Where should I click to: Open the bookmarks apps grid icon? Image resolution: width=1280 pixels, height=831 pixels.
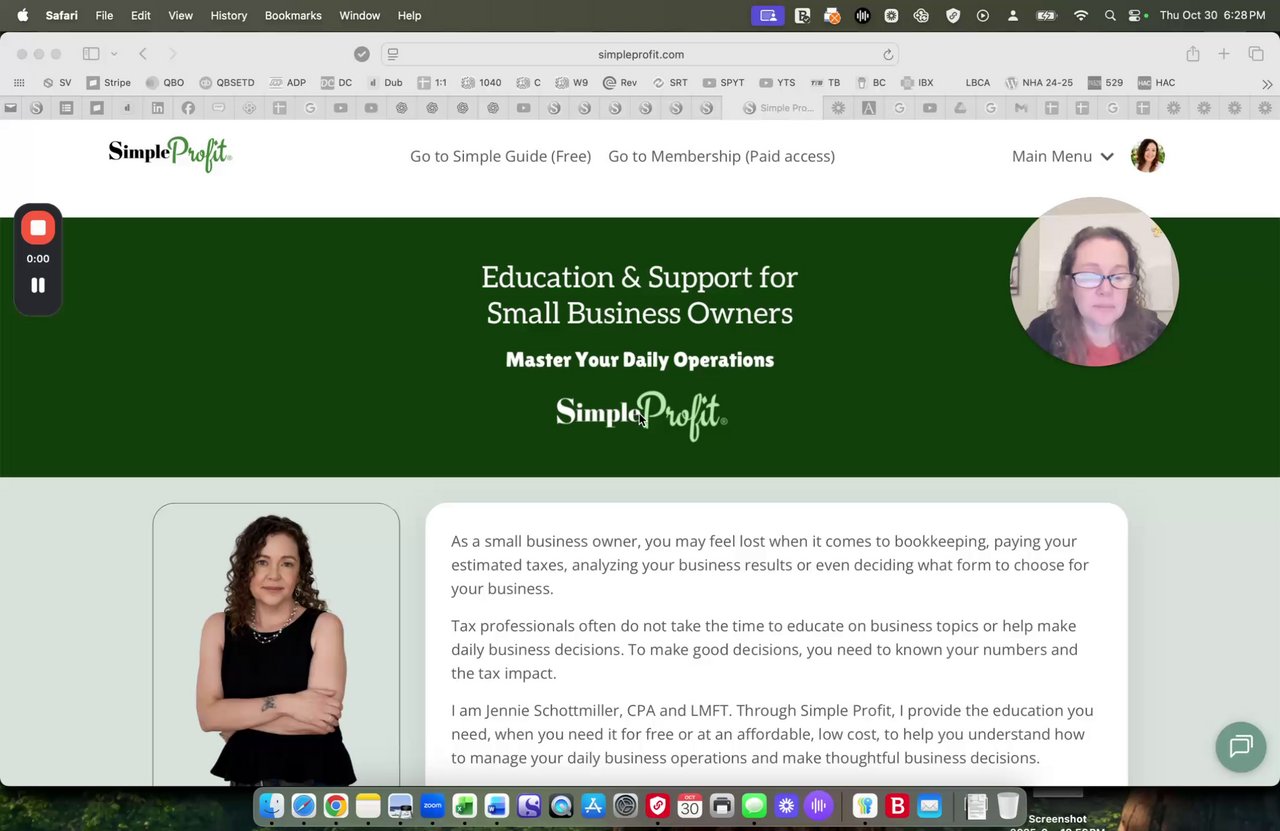pyautogui.click(x=19, y=83)
